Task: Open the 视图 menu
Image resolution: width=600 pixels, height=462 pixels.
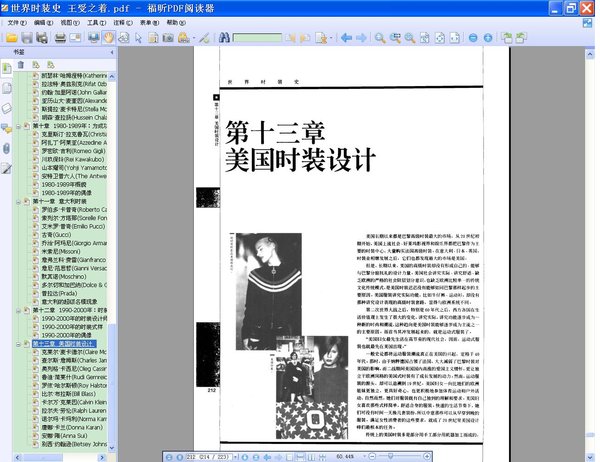Action: (x=67, y=21)
